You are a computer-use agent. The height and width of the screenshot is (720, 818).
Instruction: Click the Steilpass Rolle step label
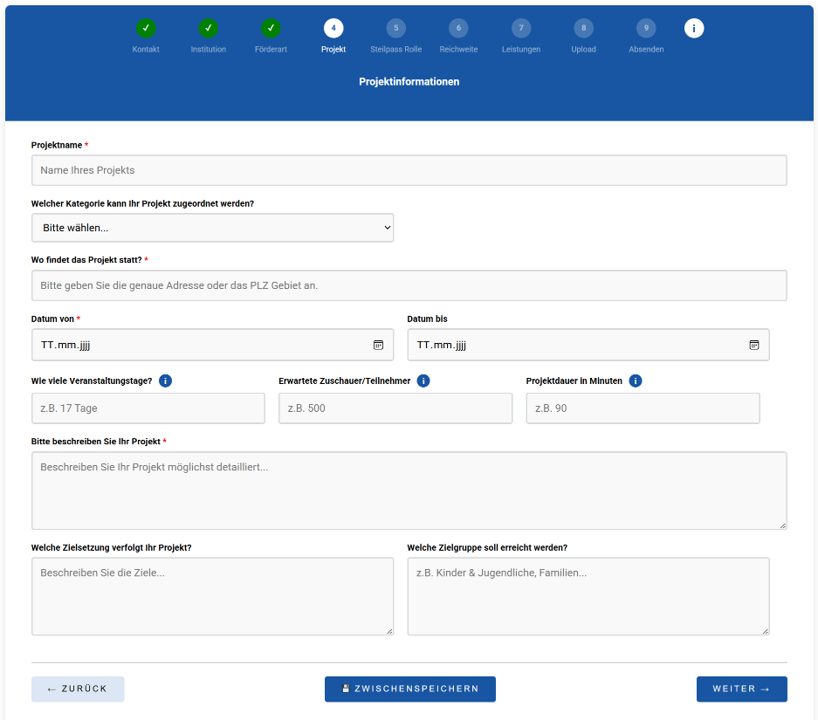pos(396,49)
